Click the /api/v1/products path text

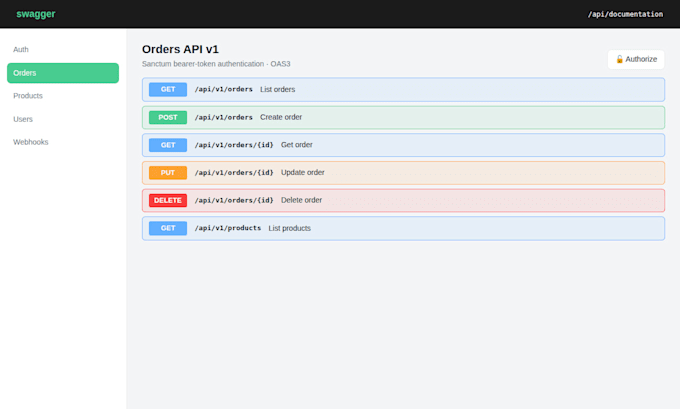point(228,228)
